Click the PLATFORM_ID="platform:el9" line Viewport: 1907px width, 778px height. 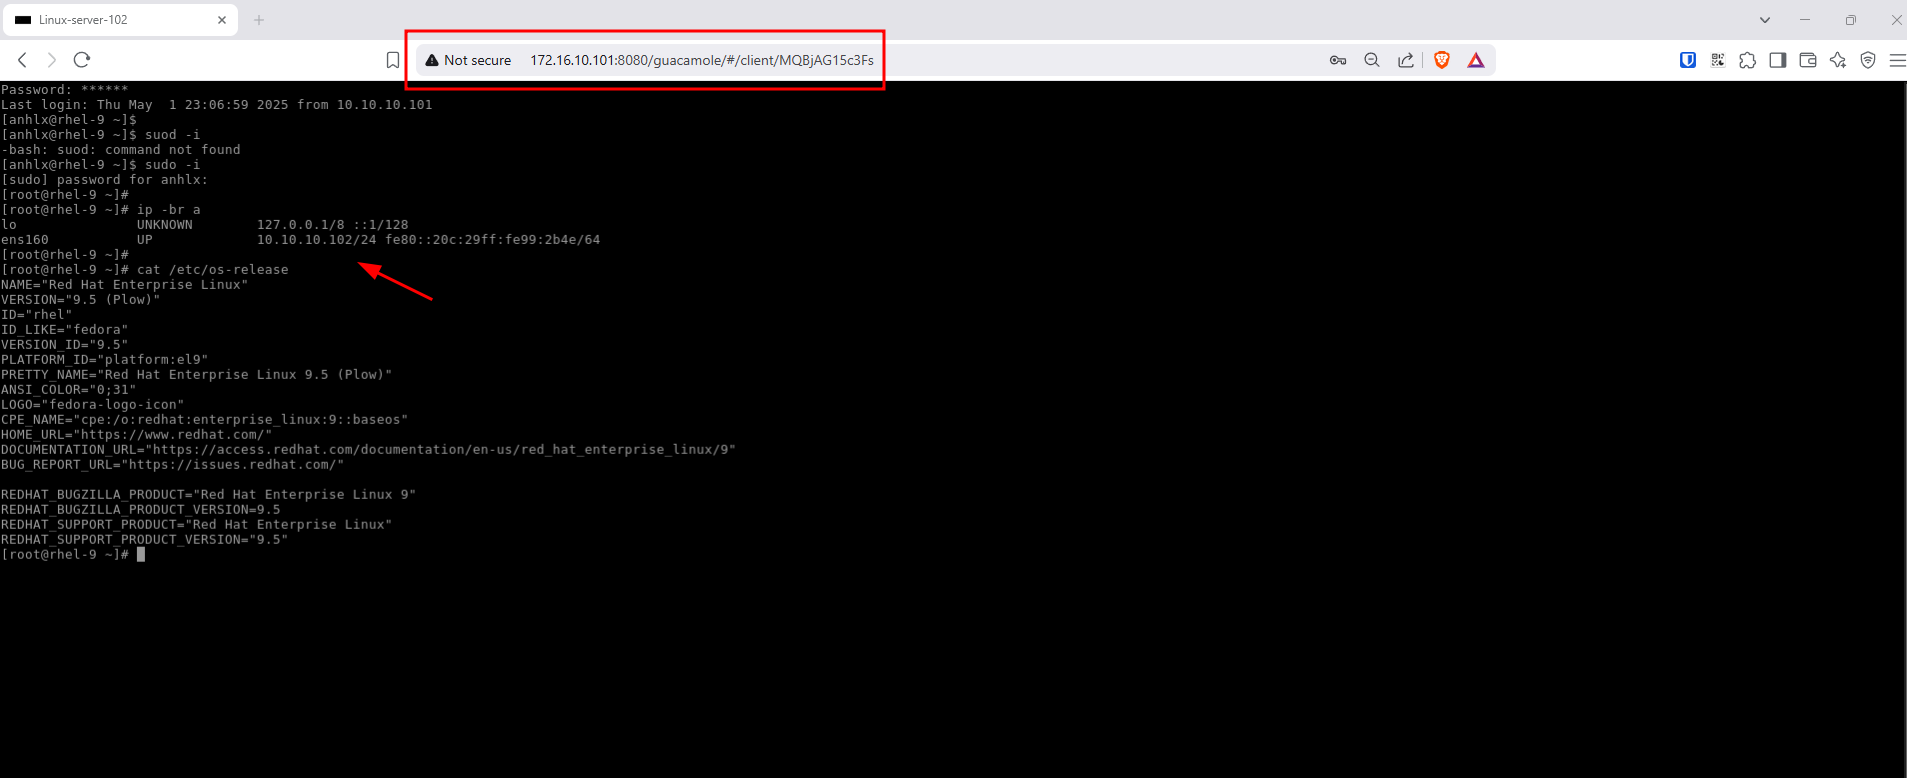[x=105, y=360]
